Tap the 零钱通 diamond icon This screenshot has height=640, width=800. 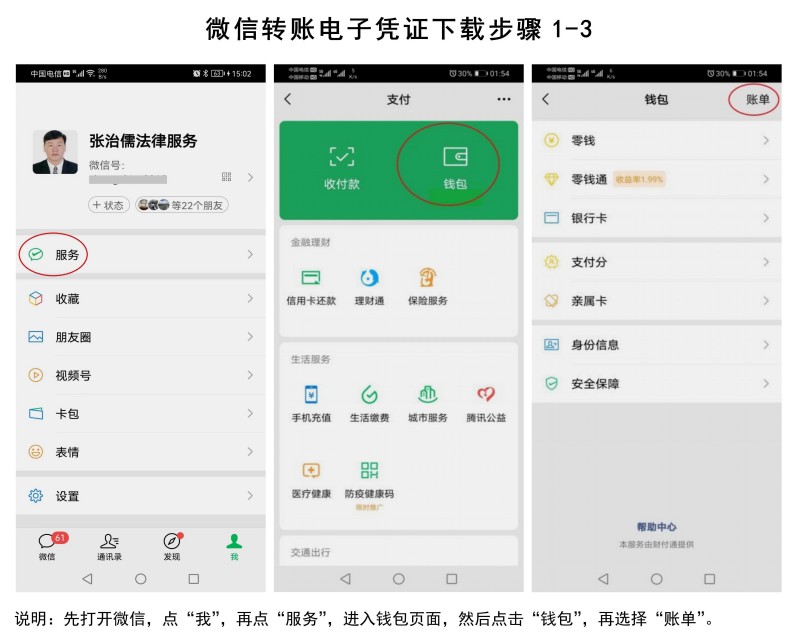pyautogui.click(x=552, y=179)
